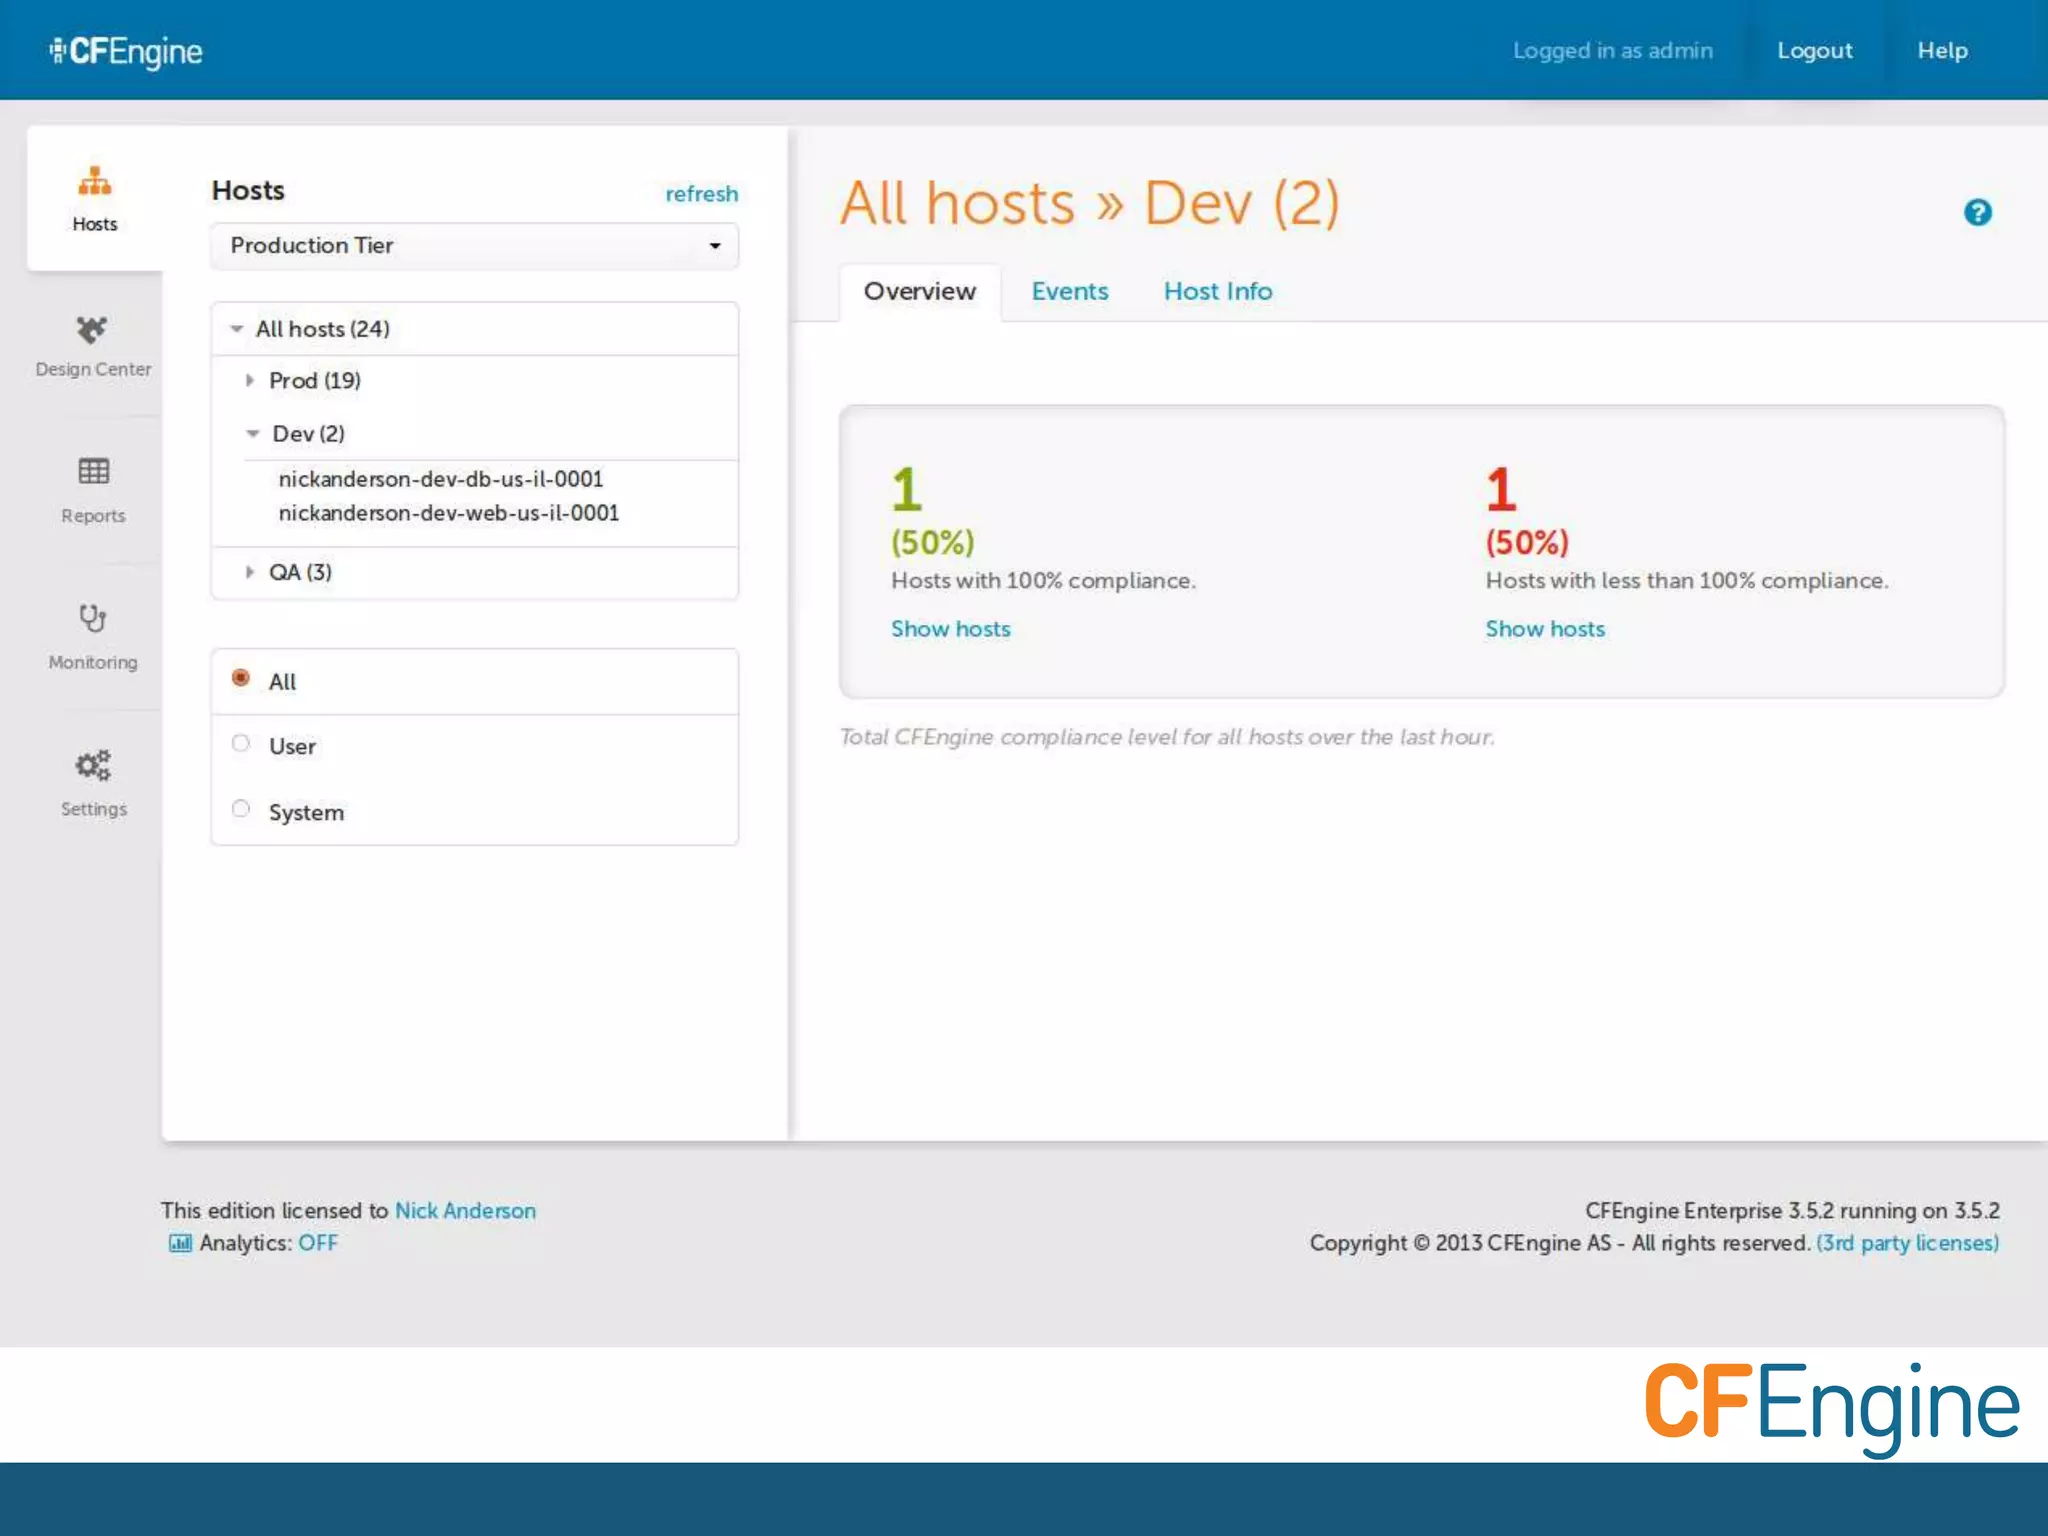Screen dimensions: 2048x1536
Task: Collapse the All hosts (24) tree node
Action: 237,329
